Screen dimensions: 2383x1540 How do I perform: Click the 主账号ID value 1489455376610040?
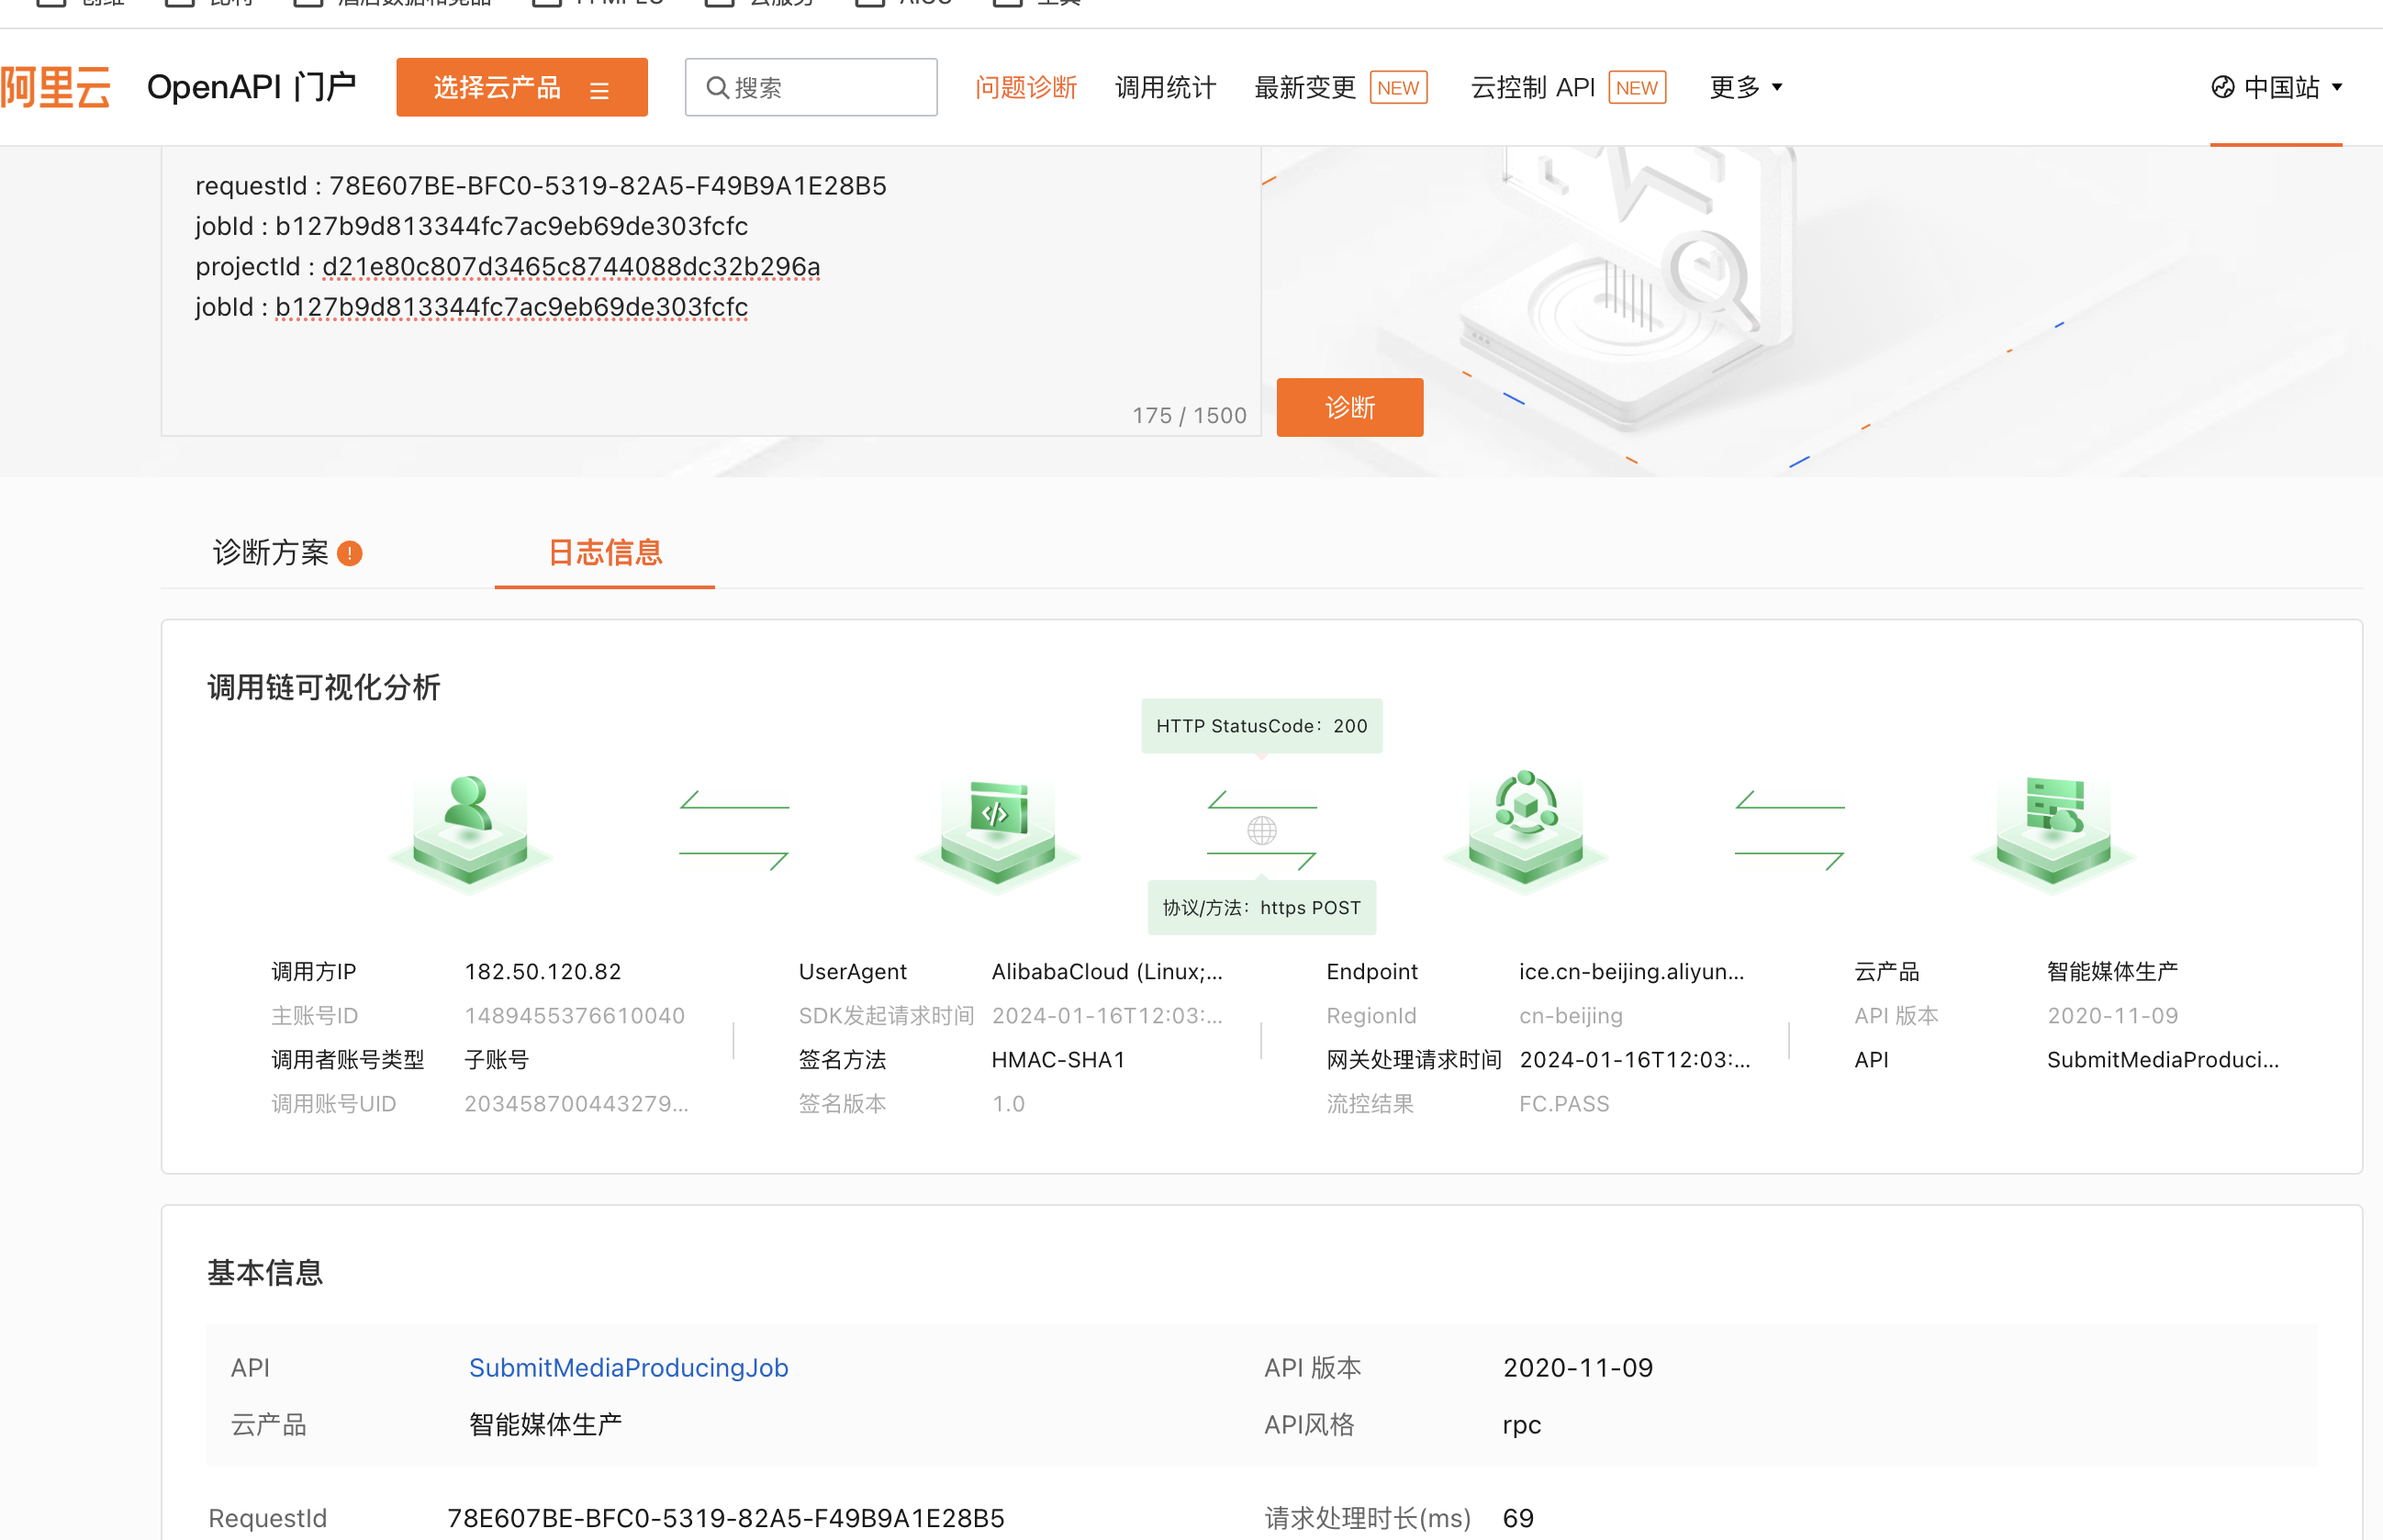[x=575, y=1016]
